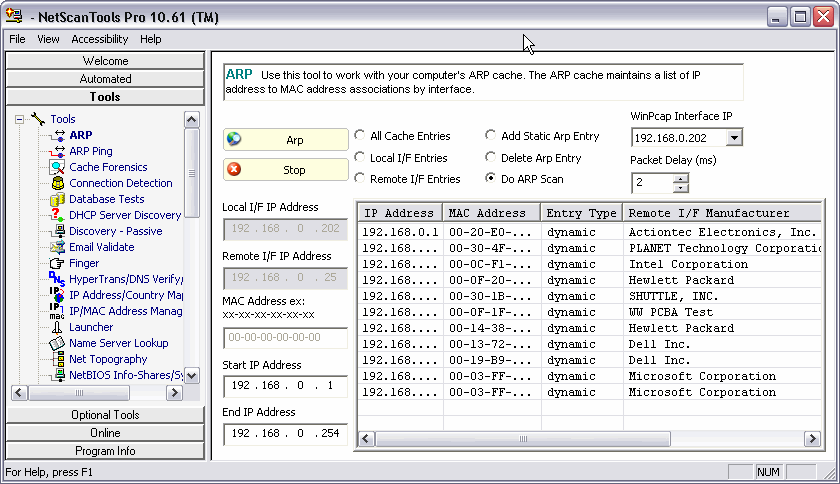Open the Connection Detection tool icon

tap(57, 183)
